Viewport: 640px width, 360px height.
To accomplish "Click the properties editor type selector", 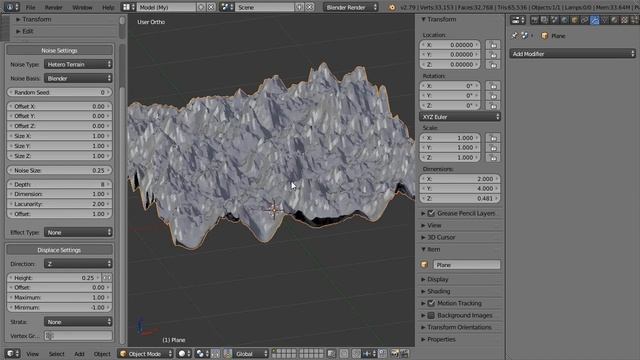I will coord(518,20).
